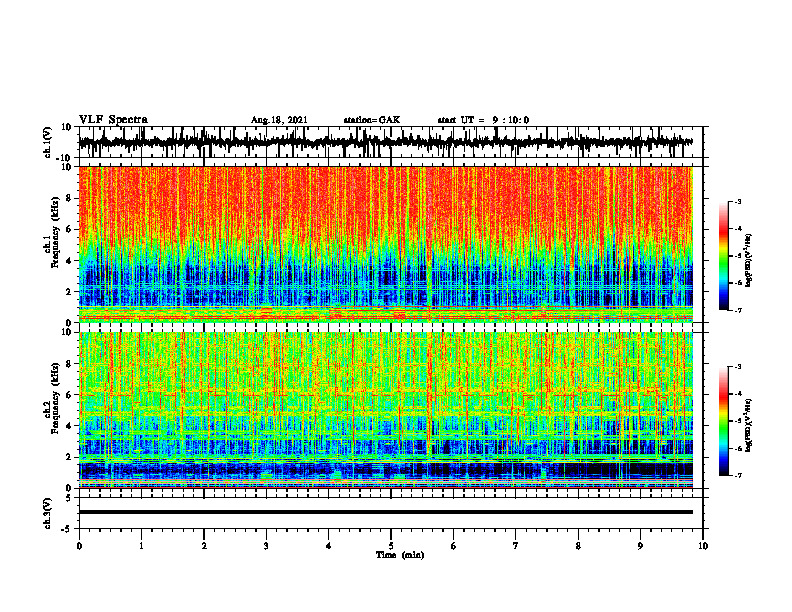Click inside the ch.1 spectrogram panel
792x612 pixels.
click(x=385, y=244)
